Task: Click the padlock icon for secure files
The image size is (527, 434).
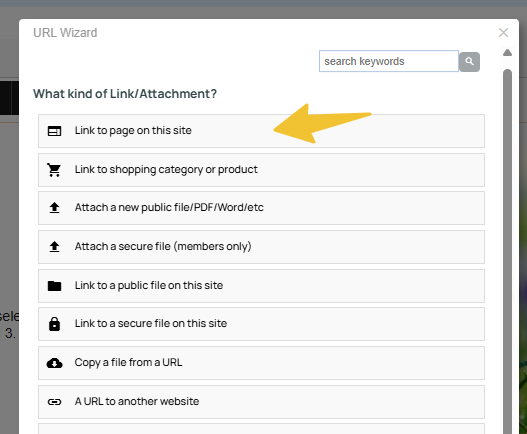Action: (x=54, y=324)
